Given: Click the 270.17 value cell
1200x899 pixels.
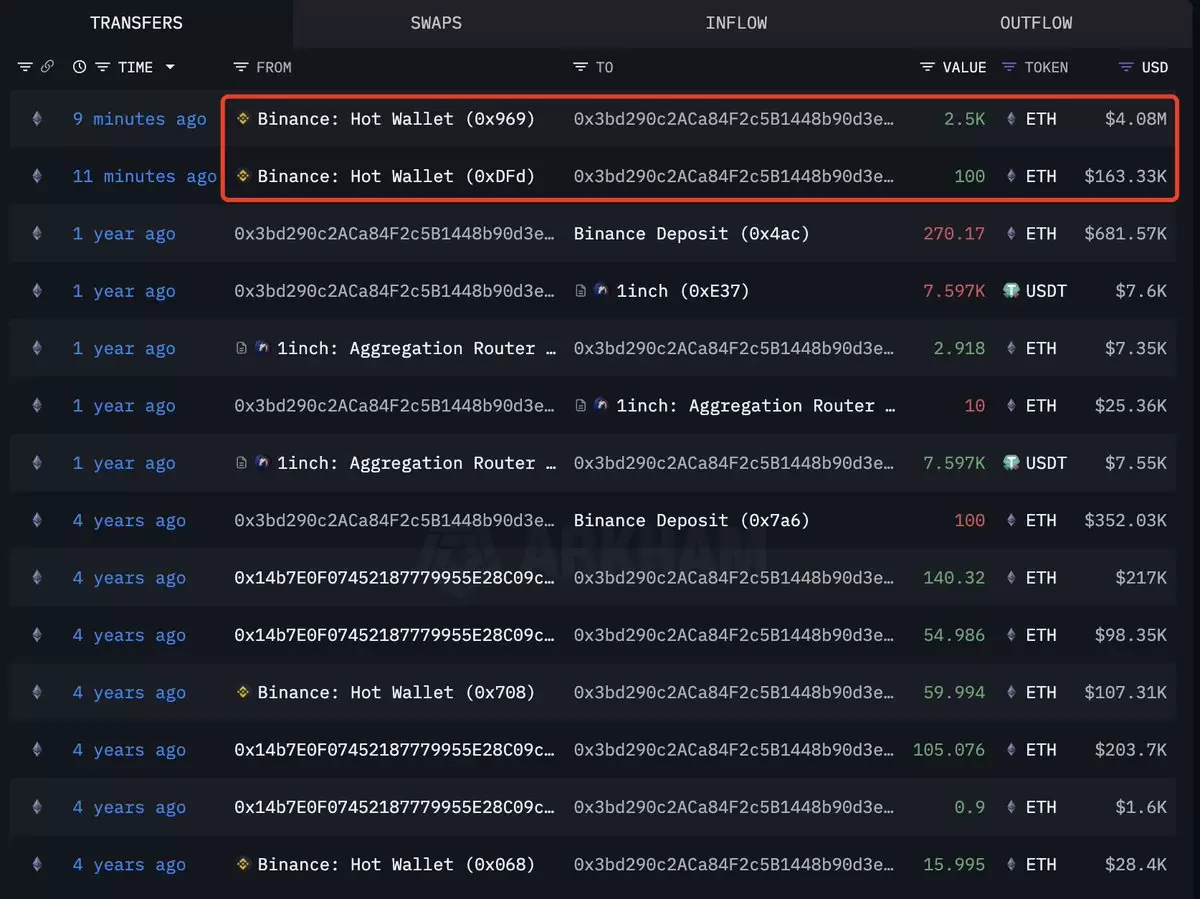Looking at the screenshot, I should click(x=954, y=233).
